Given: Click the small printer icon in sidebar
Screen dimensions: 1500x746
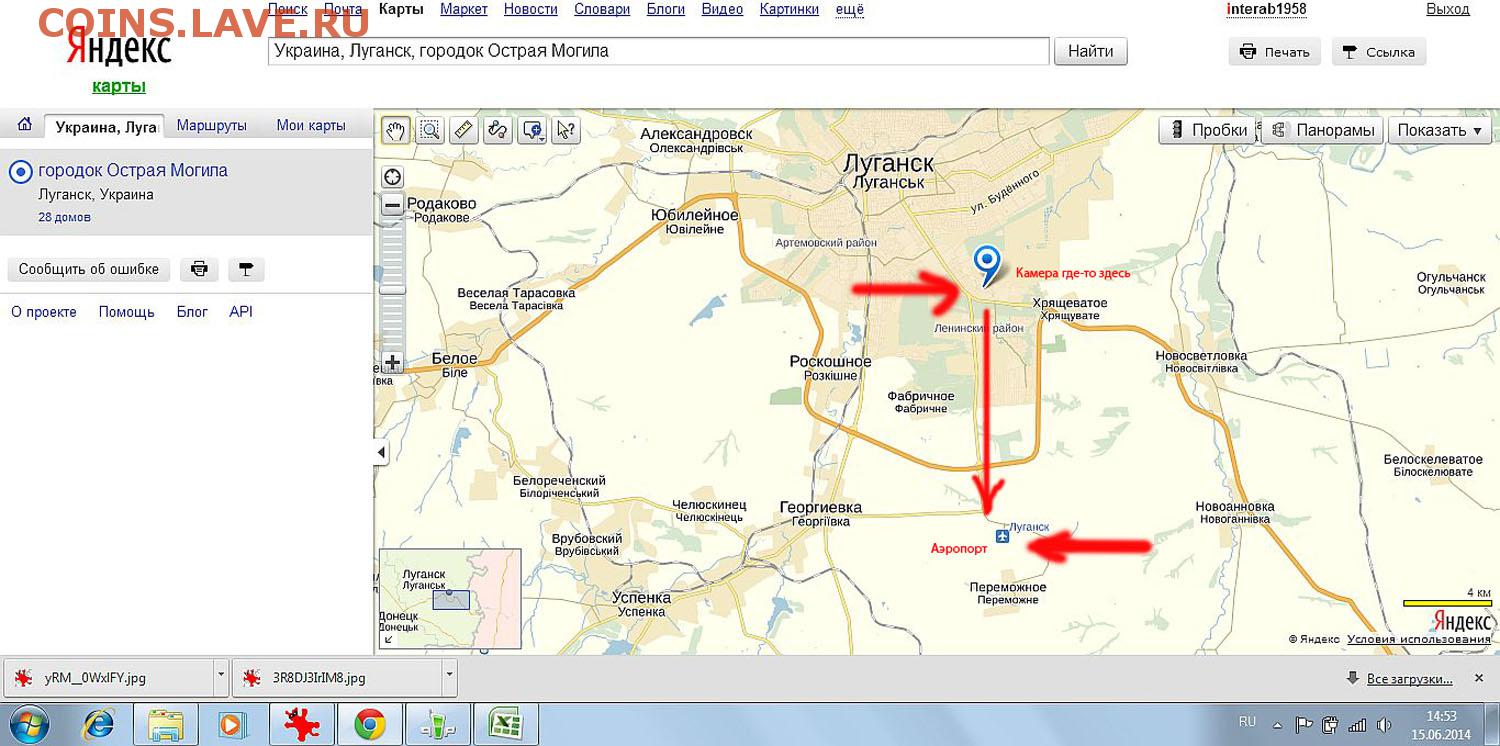Looking at the screenshot, I should tap(199, 269).
